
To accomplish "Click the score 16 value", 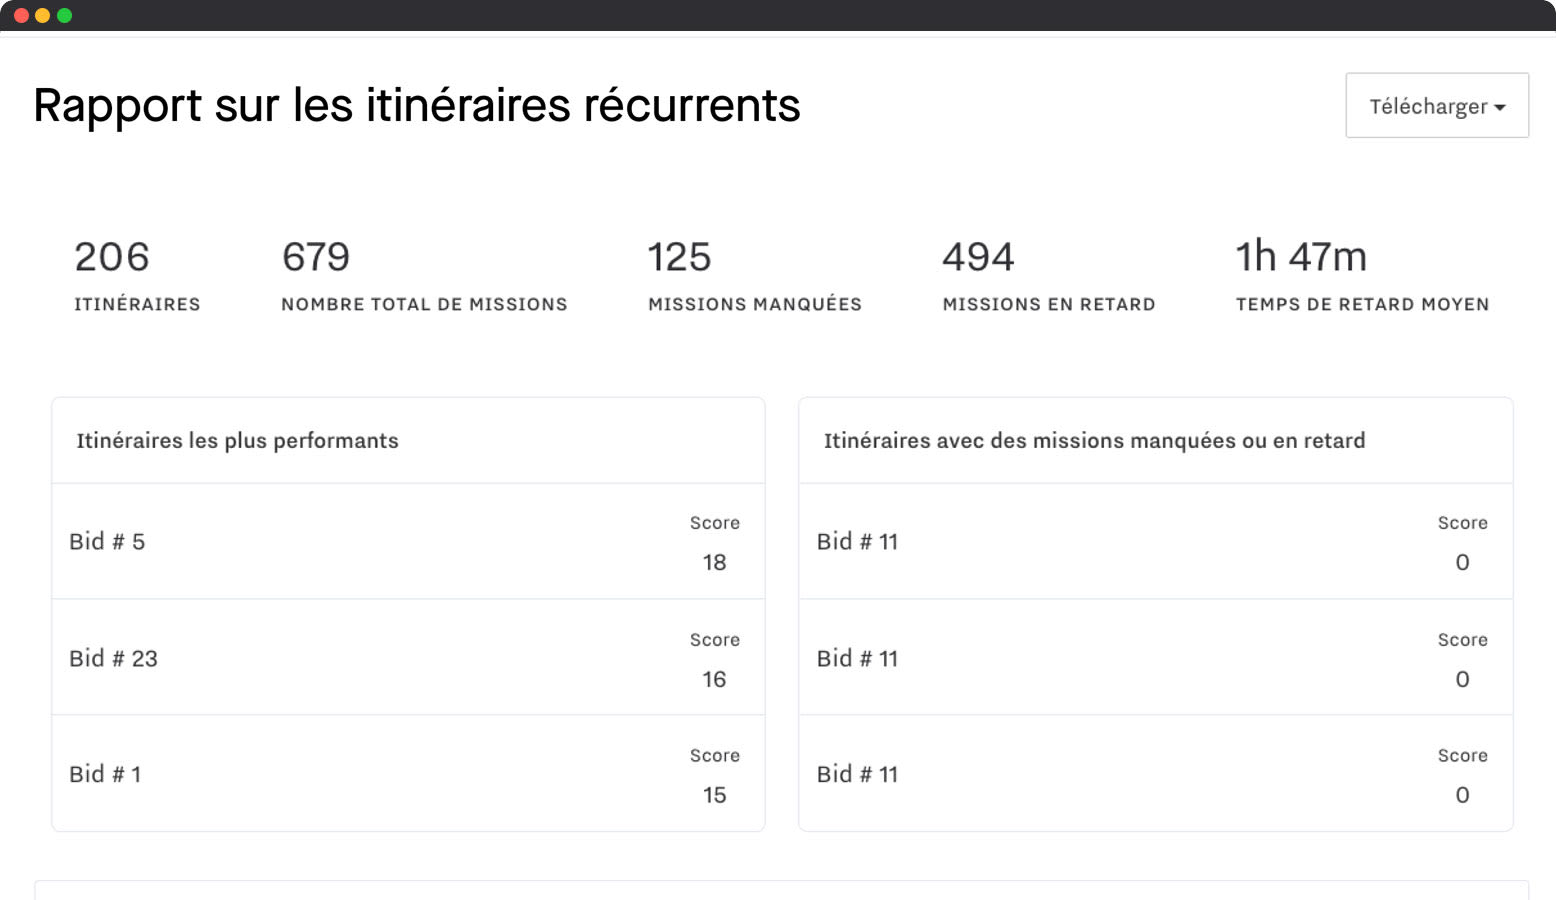I will (714, 680).
